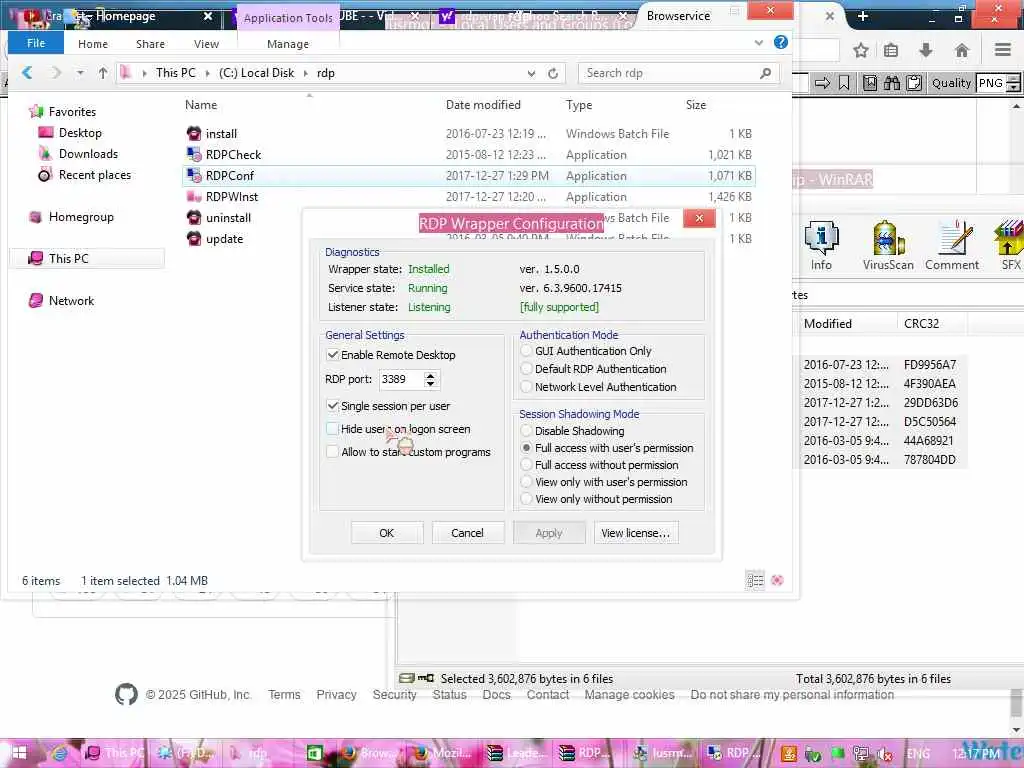Go up one folder level
The image size is (1024, 768).
pos(103,72)
